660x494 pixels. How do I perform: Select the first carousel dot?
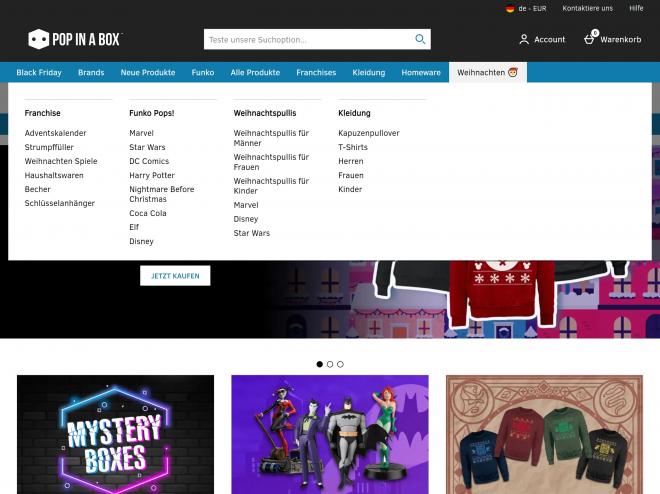tap(319, 364)
